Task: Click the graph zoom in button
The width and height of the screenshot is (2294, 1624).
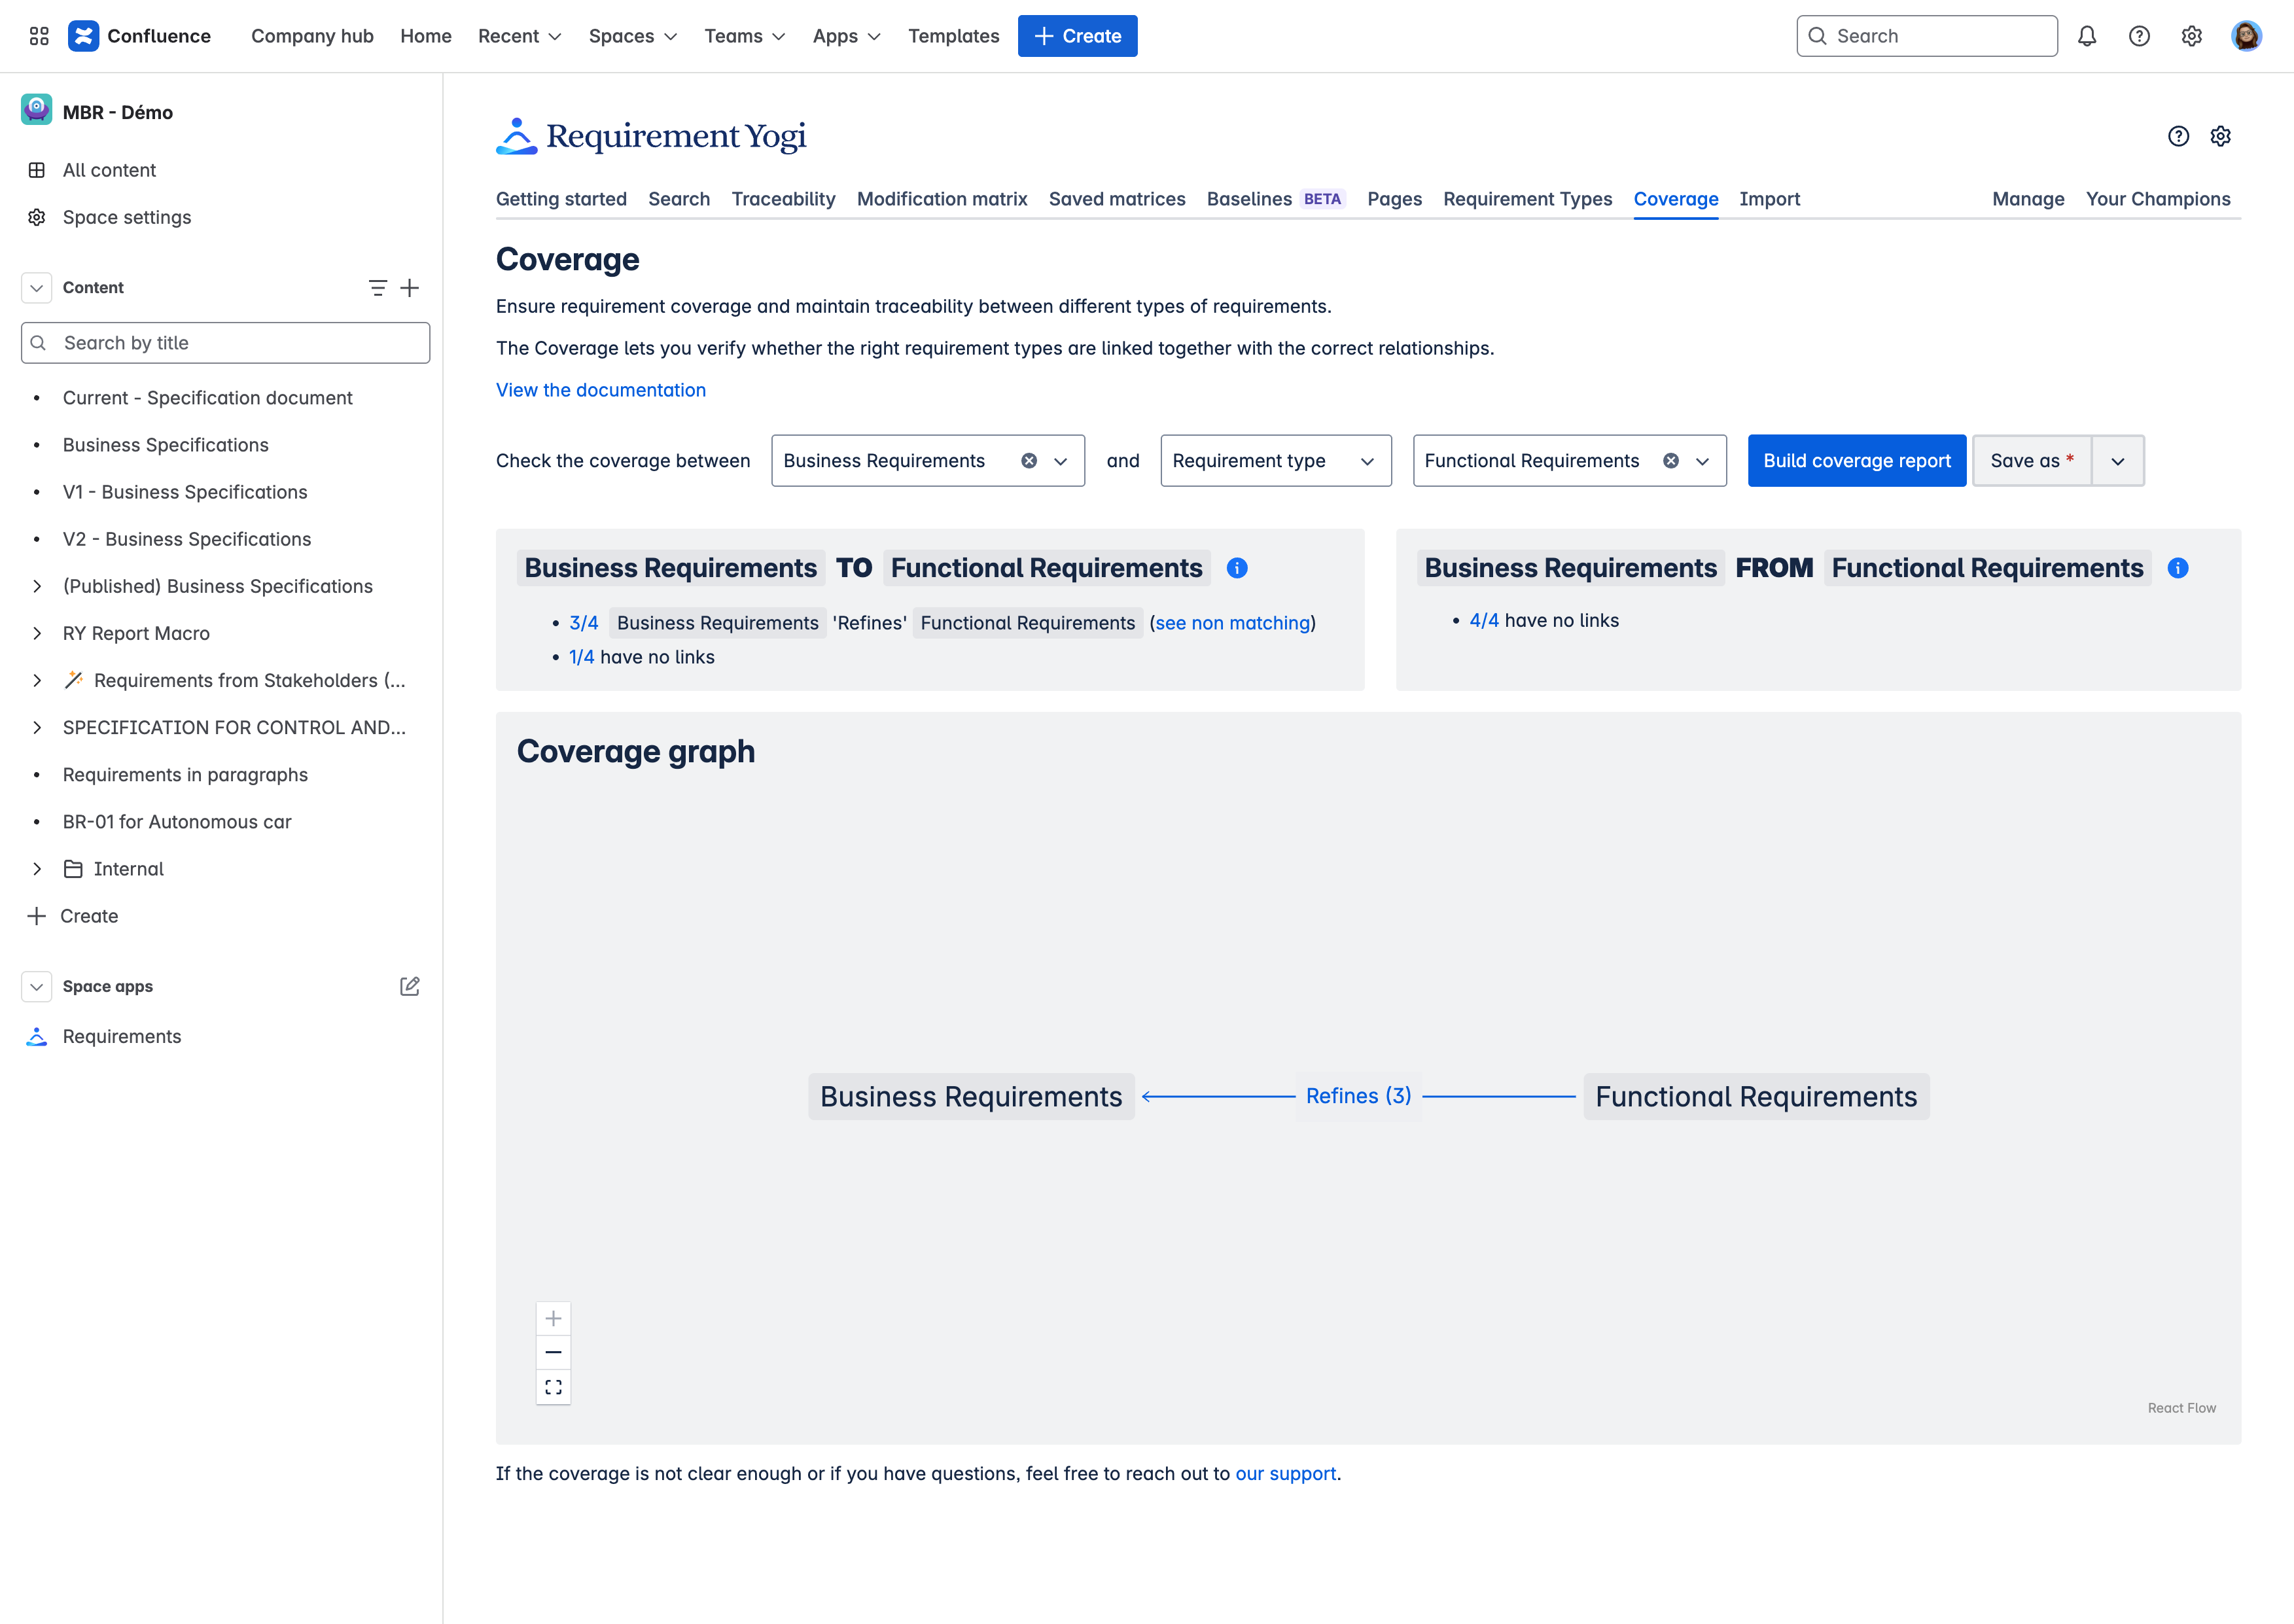Action: [x=553, y=1318]
